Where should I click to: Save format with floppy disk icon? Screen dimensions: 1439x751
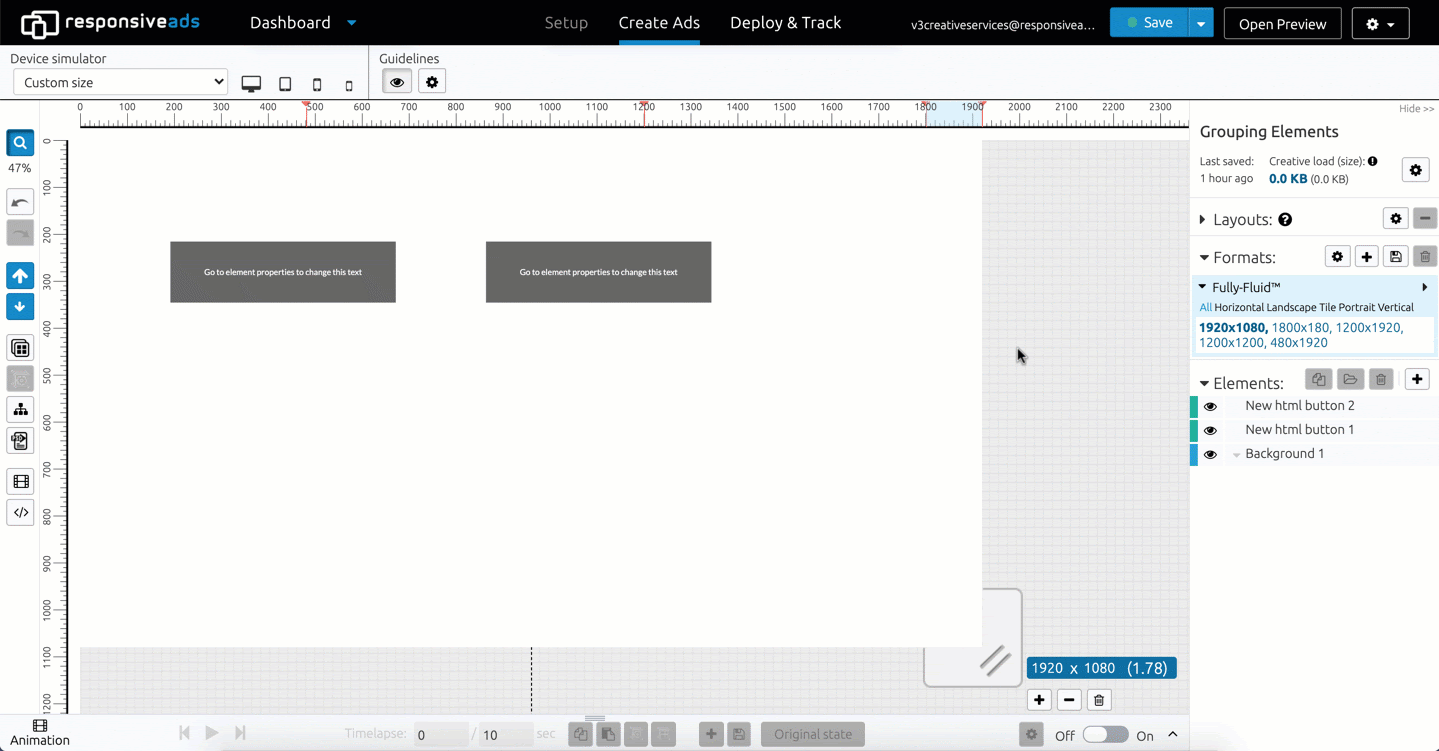click(1396, 257)
